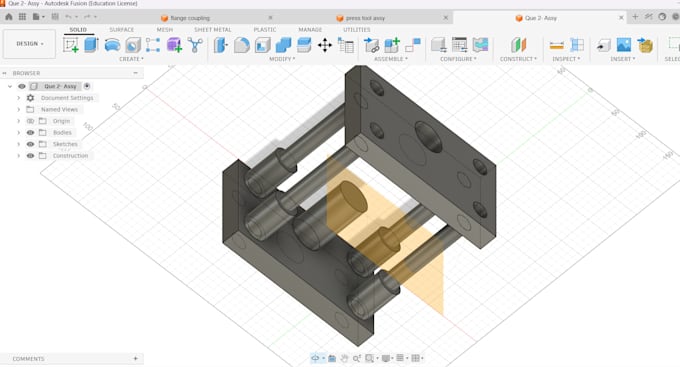
Task: Expand the Bodies node
Action: 19,133
